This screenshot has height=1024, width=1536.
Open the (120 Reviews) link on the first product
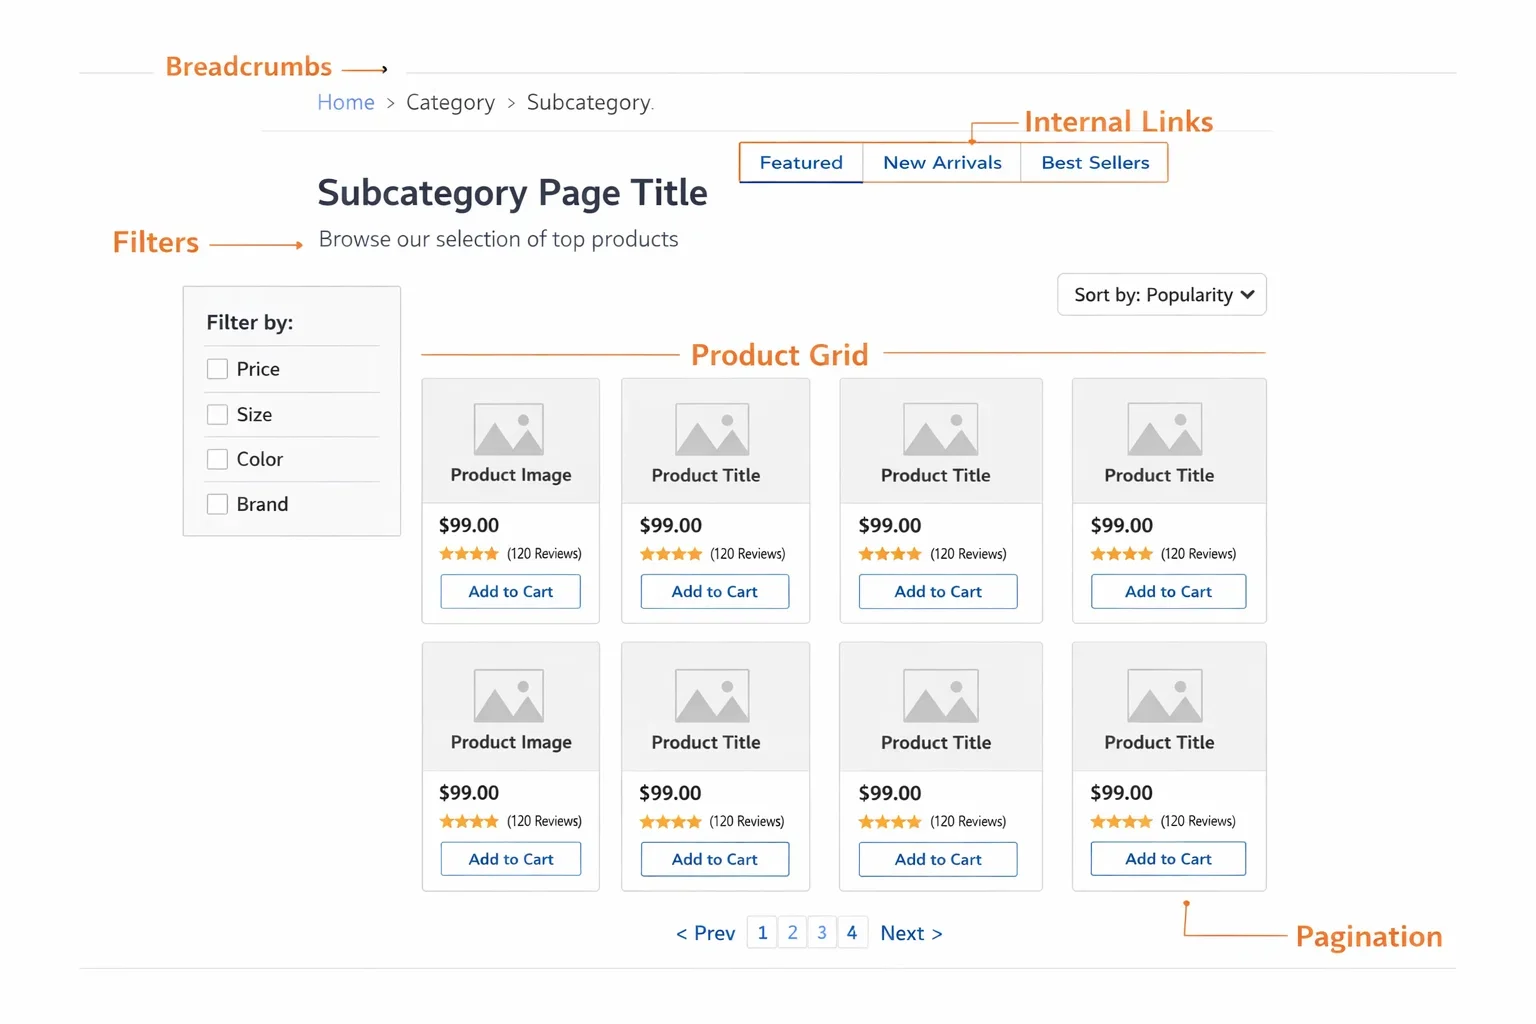(545, 552)
